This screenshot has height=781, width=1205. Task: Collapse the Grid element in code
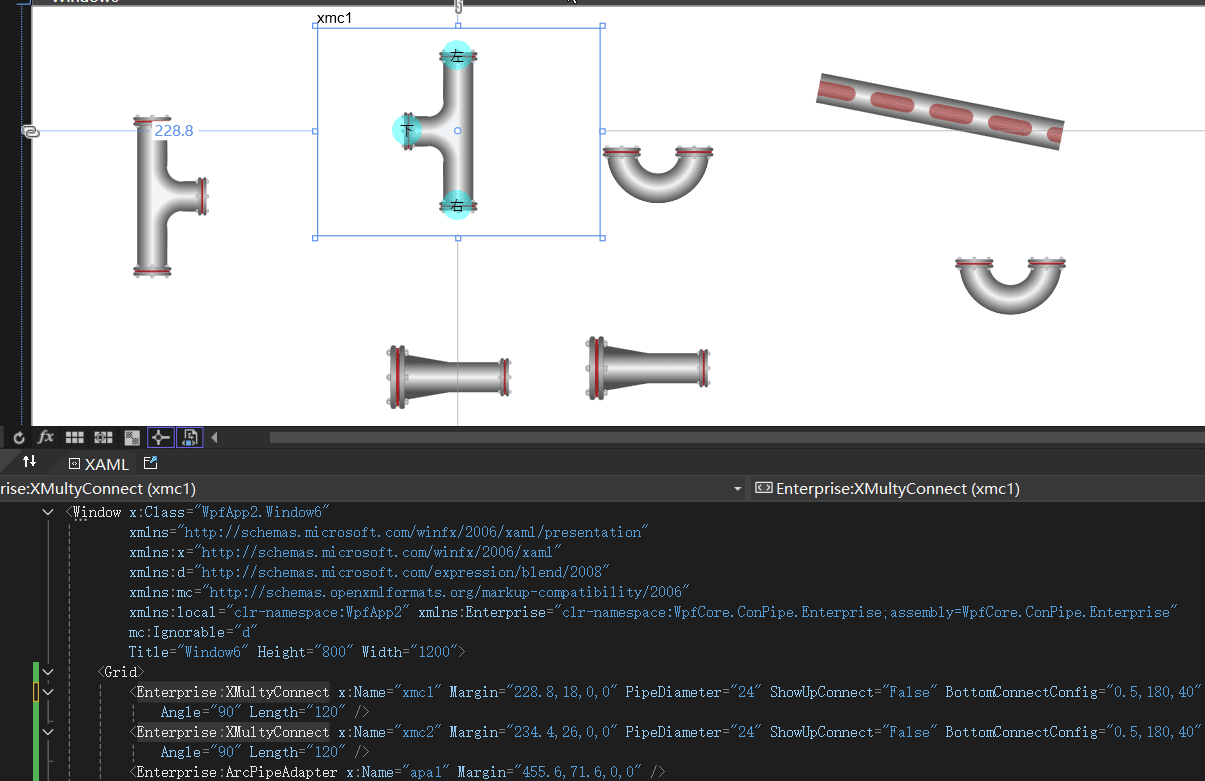tap(47, 672)
